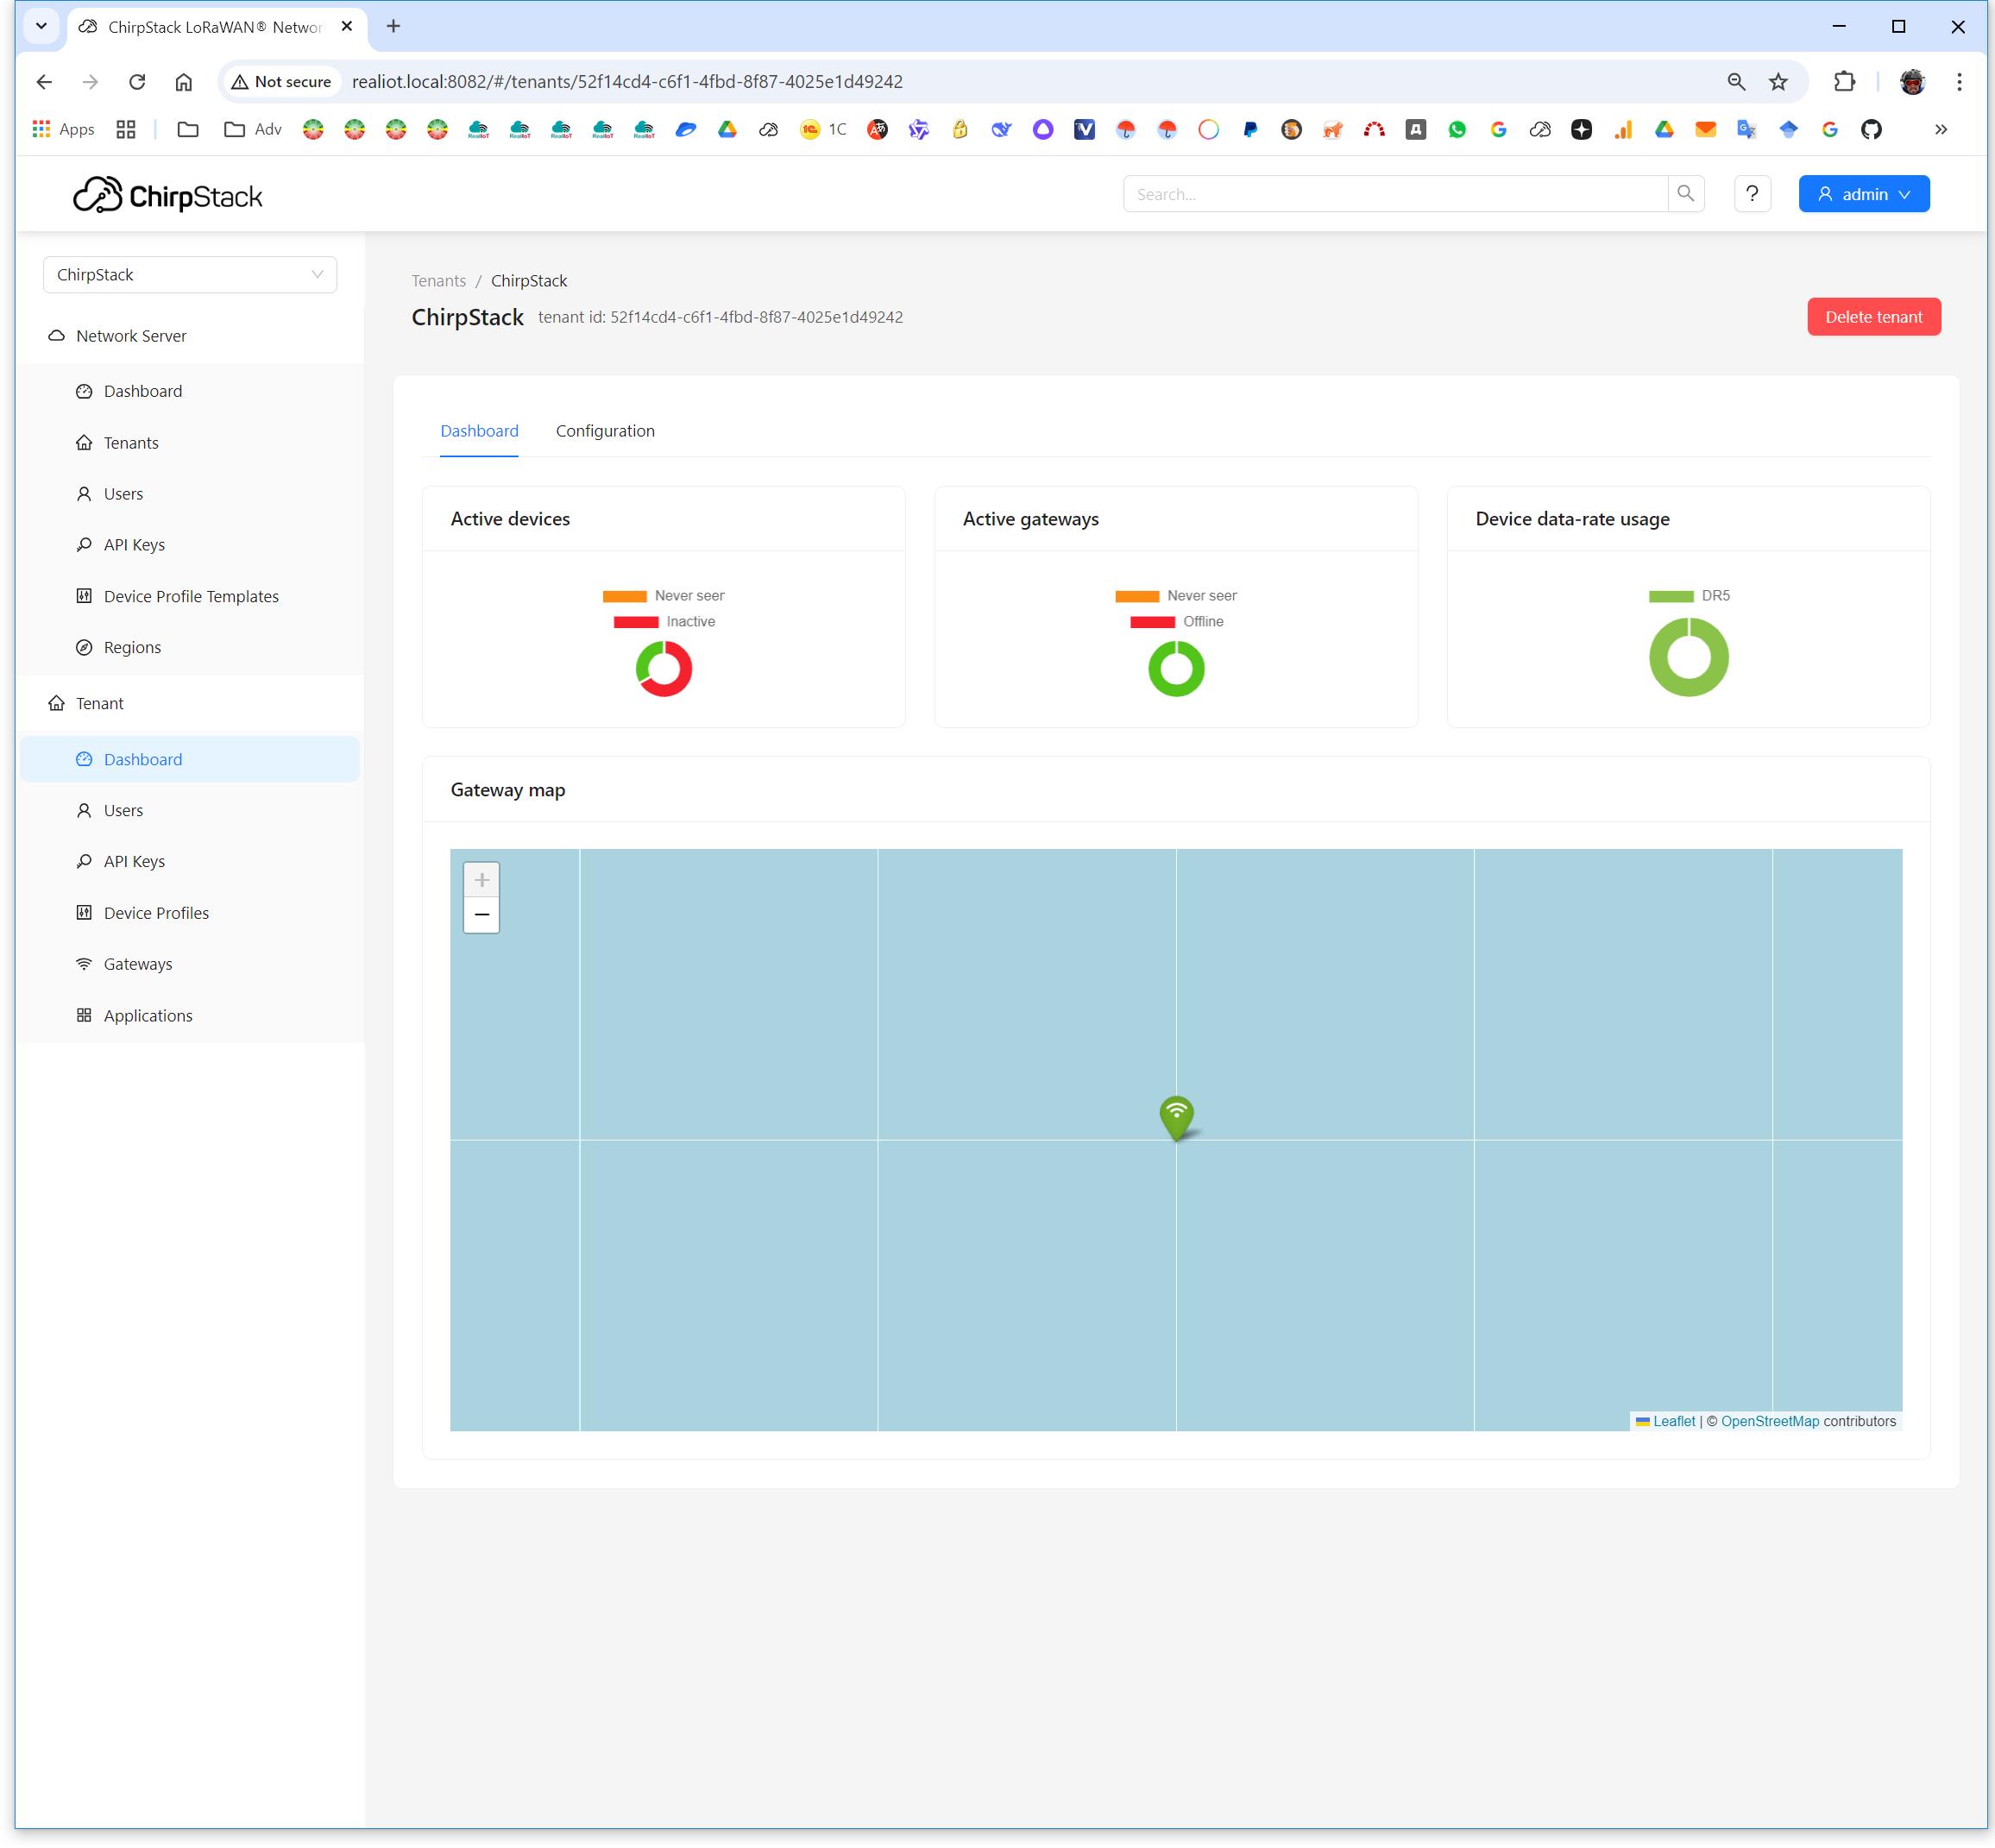Open Gateways in the tenant sidebar
1995x1848 pixels.
[138, 964]
